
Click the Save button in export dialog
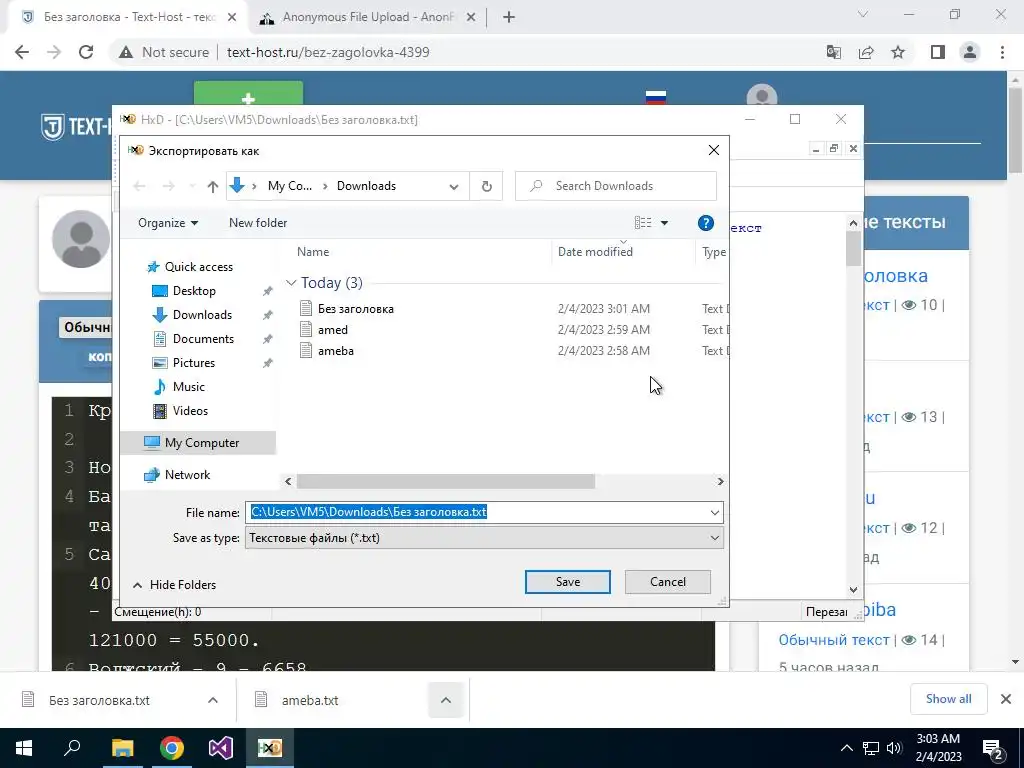(568, 582)
